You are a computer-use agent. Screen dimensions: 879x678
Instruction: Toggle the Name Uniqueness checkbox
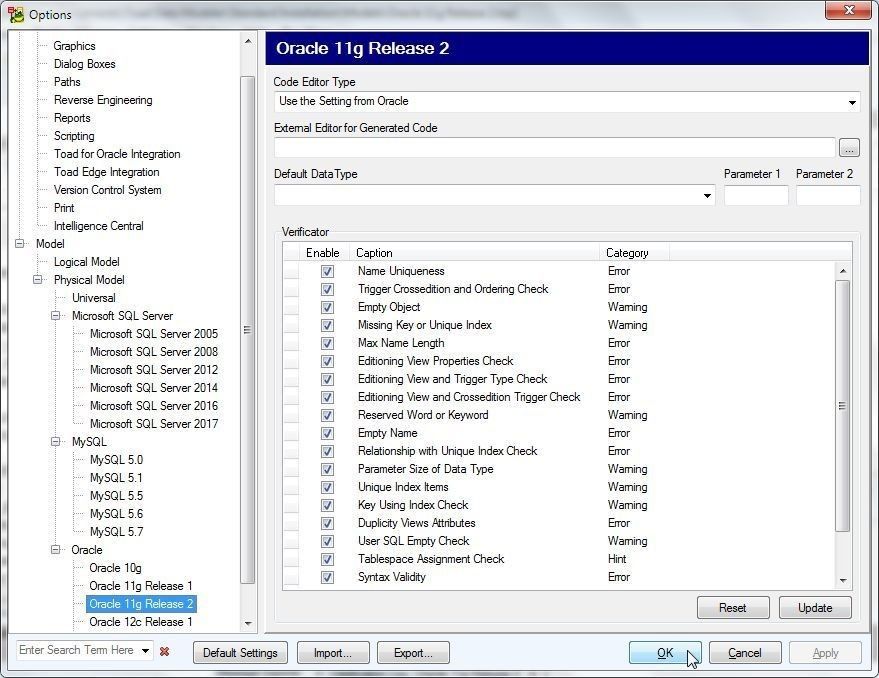327,271
